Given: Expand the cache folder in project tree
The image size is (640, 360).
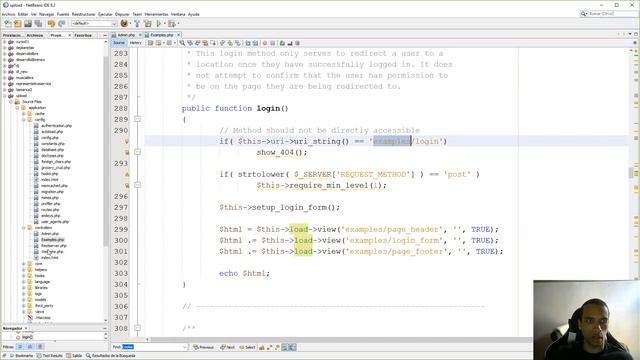Looking at the screenshot, I should click(24, 113).
